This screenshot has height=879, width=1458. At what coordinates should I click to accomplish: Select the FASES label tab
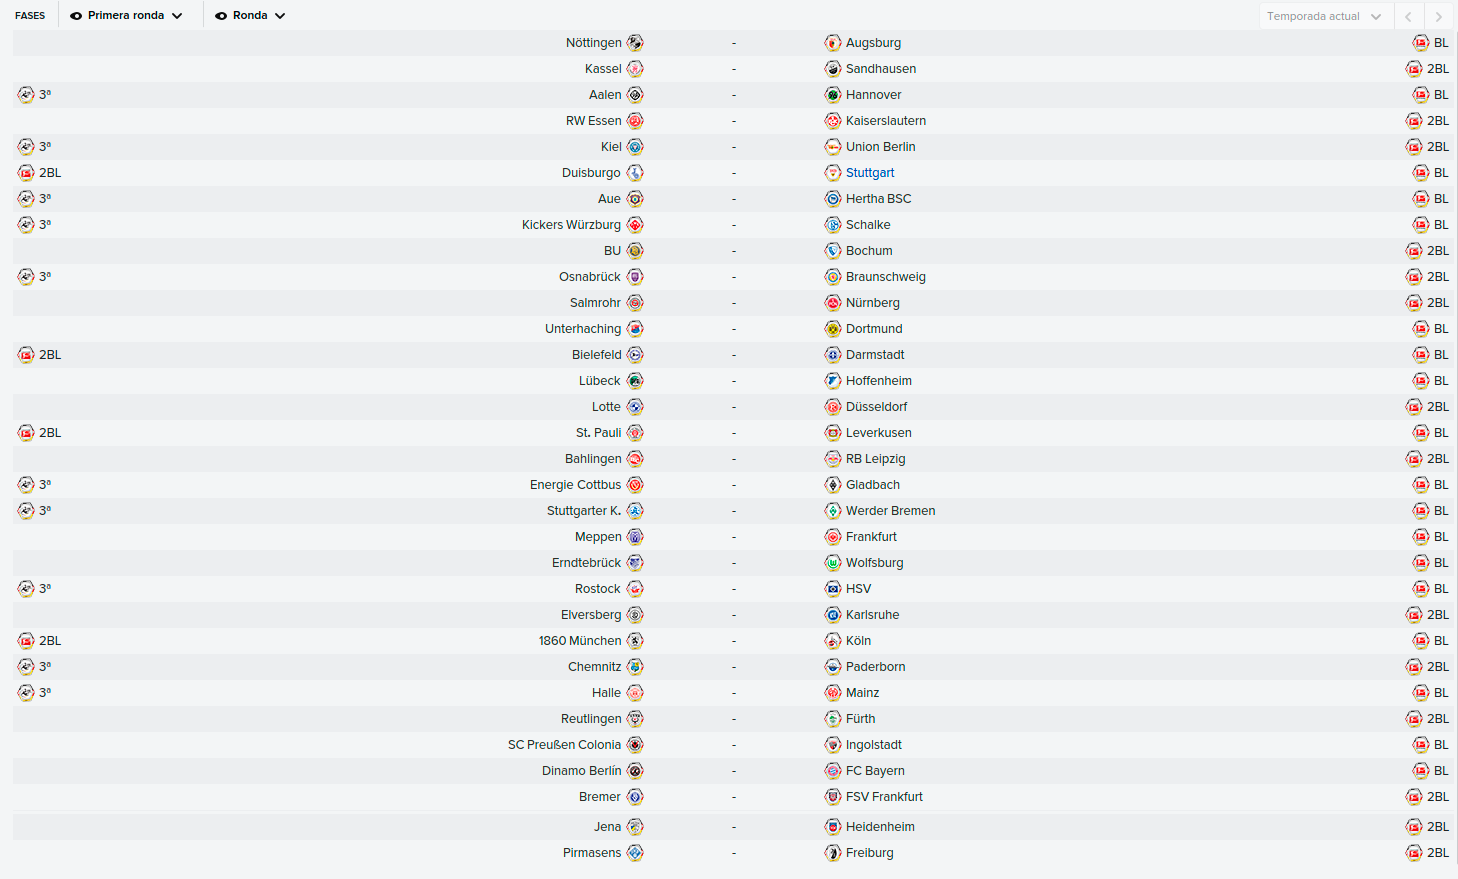click(30, 16)
